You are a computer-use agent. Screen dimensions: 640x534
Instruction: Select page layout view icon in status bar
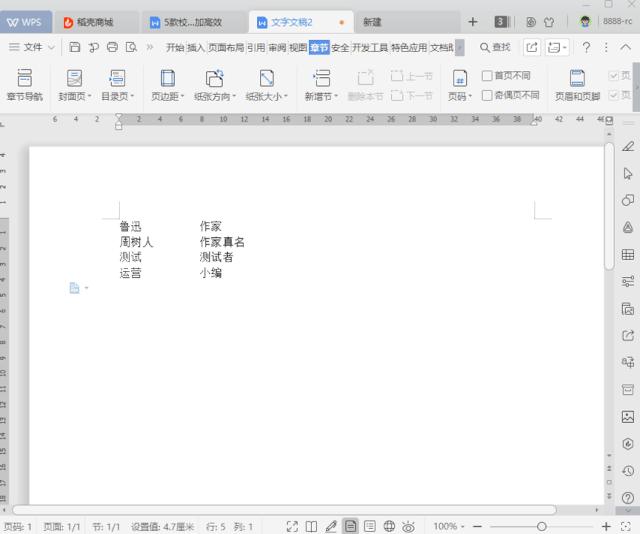pyautogui.click(x=350, y=526)
